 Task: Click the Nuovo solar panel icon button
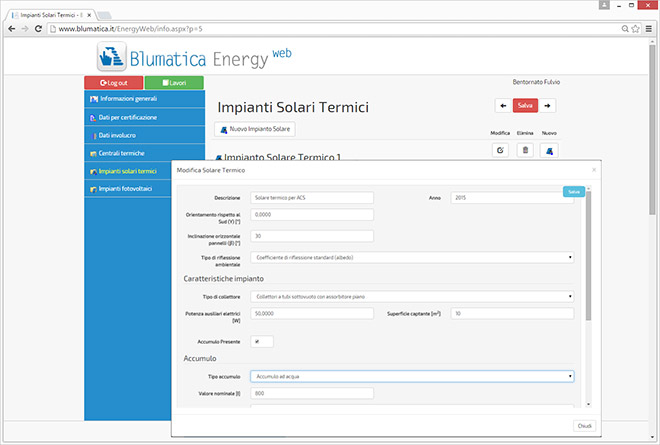pyautogui.click(x=549, y=150)
